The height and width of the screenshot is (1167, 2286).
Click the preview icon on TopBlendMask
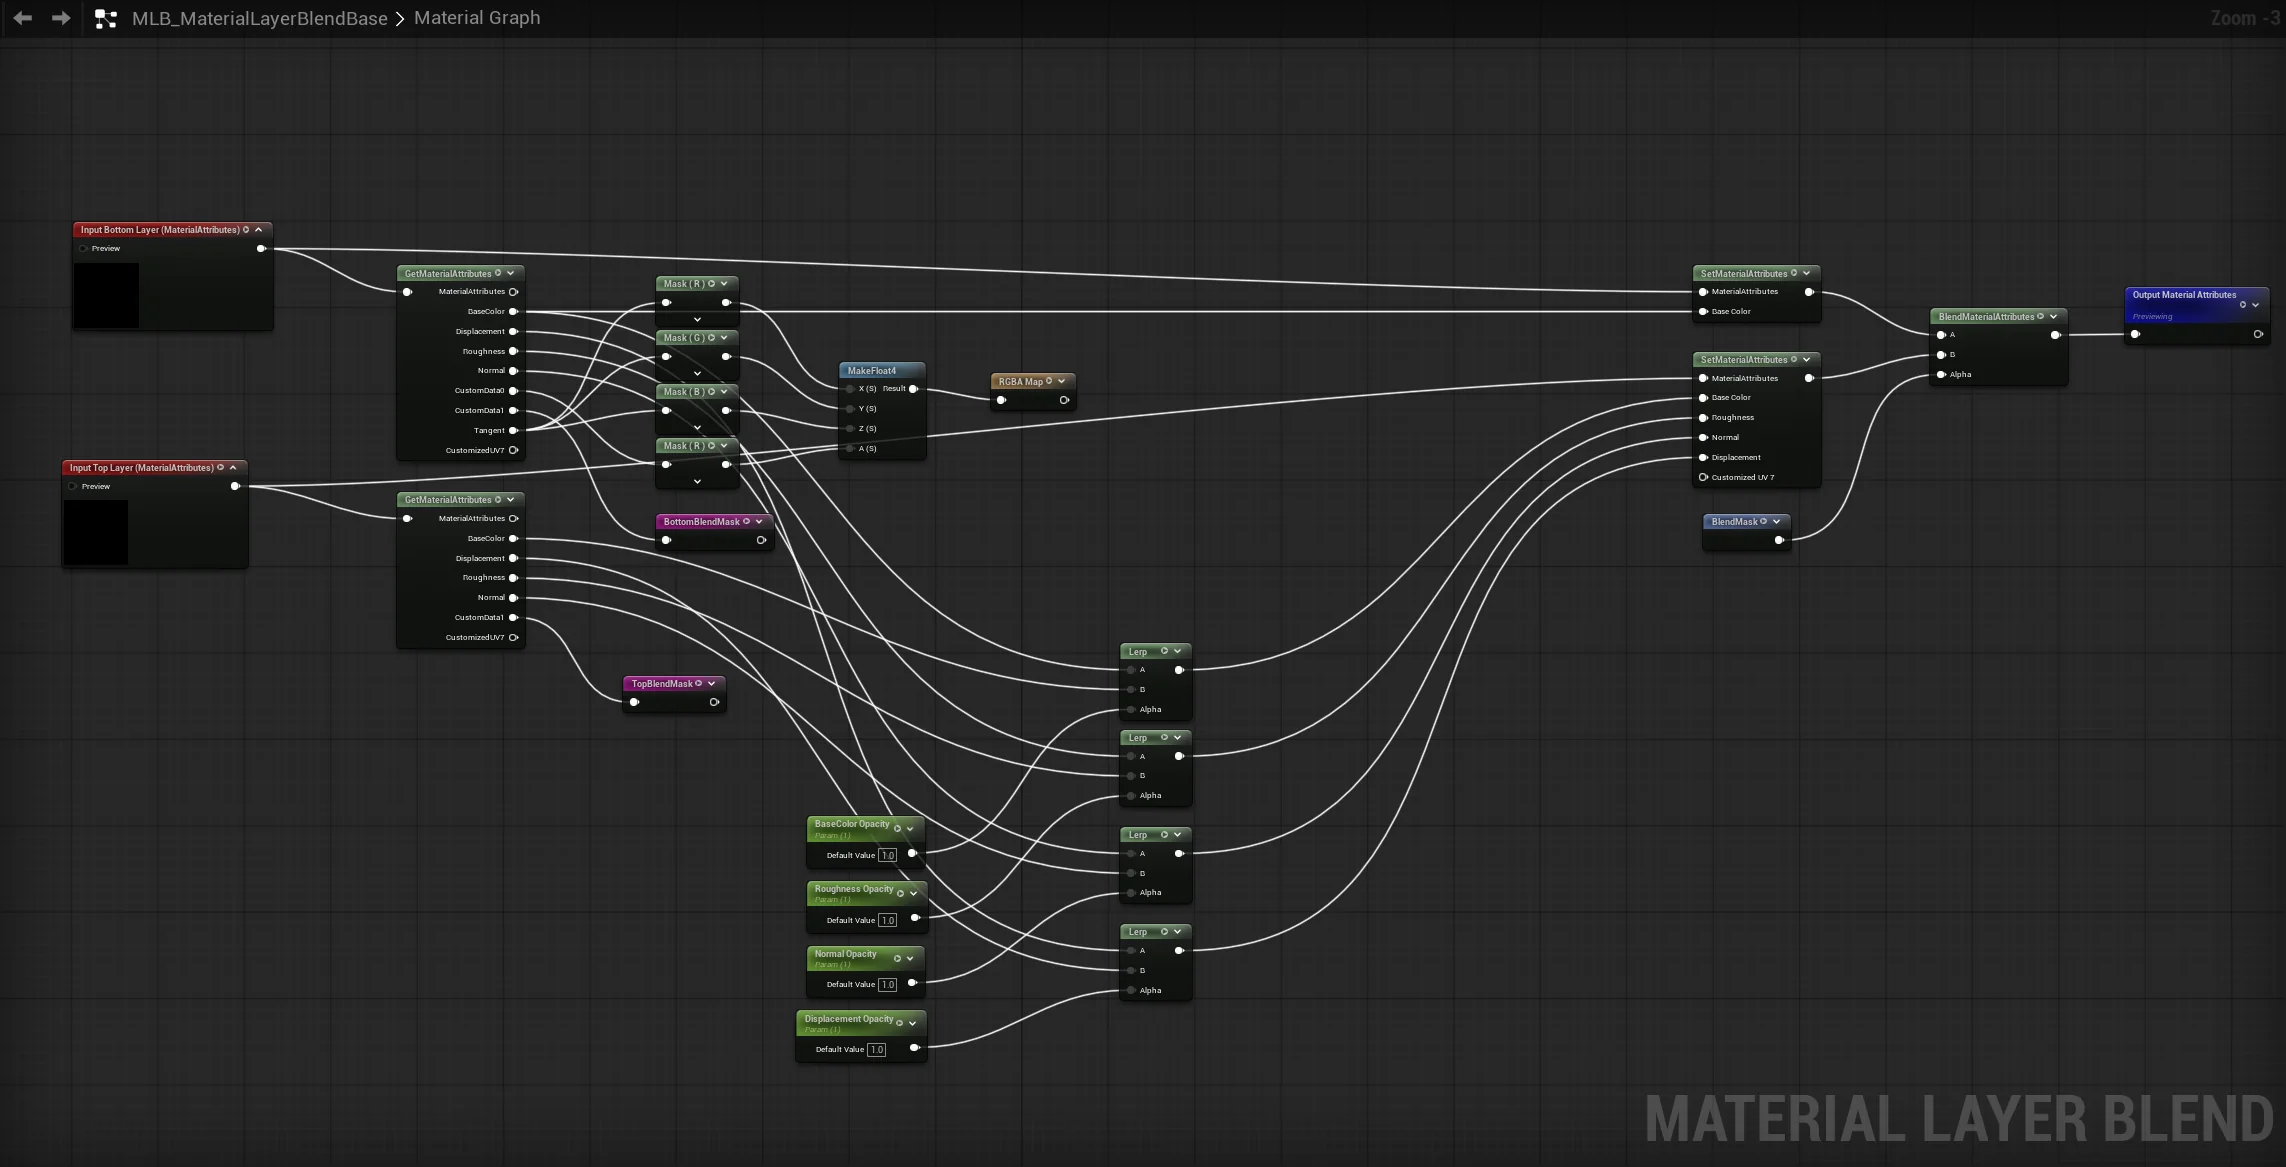699,684
